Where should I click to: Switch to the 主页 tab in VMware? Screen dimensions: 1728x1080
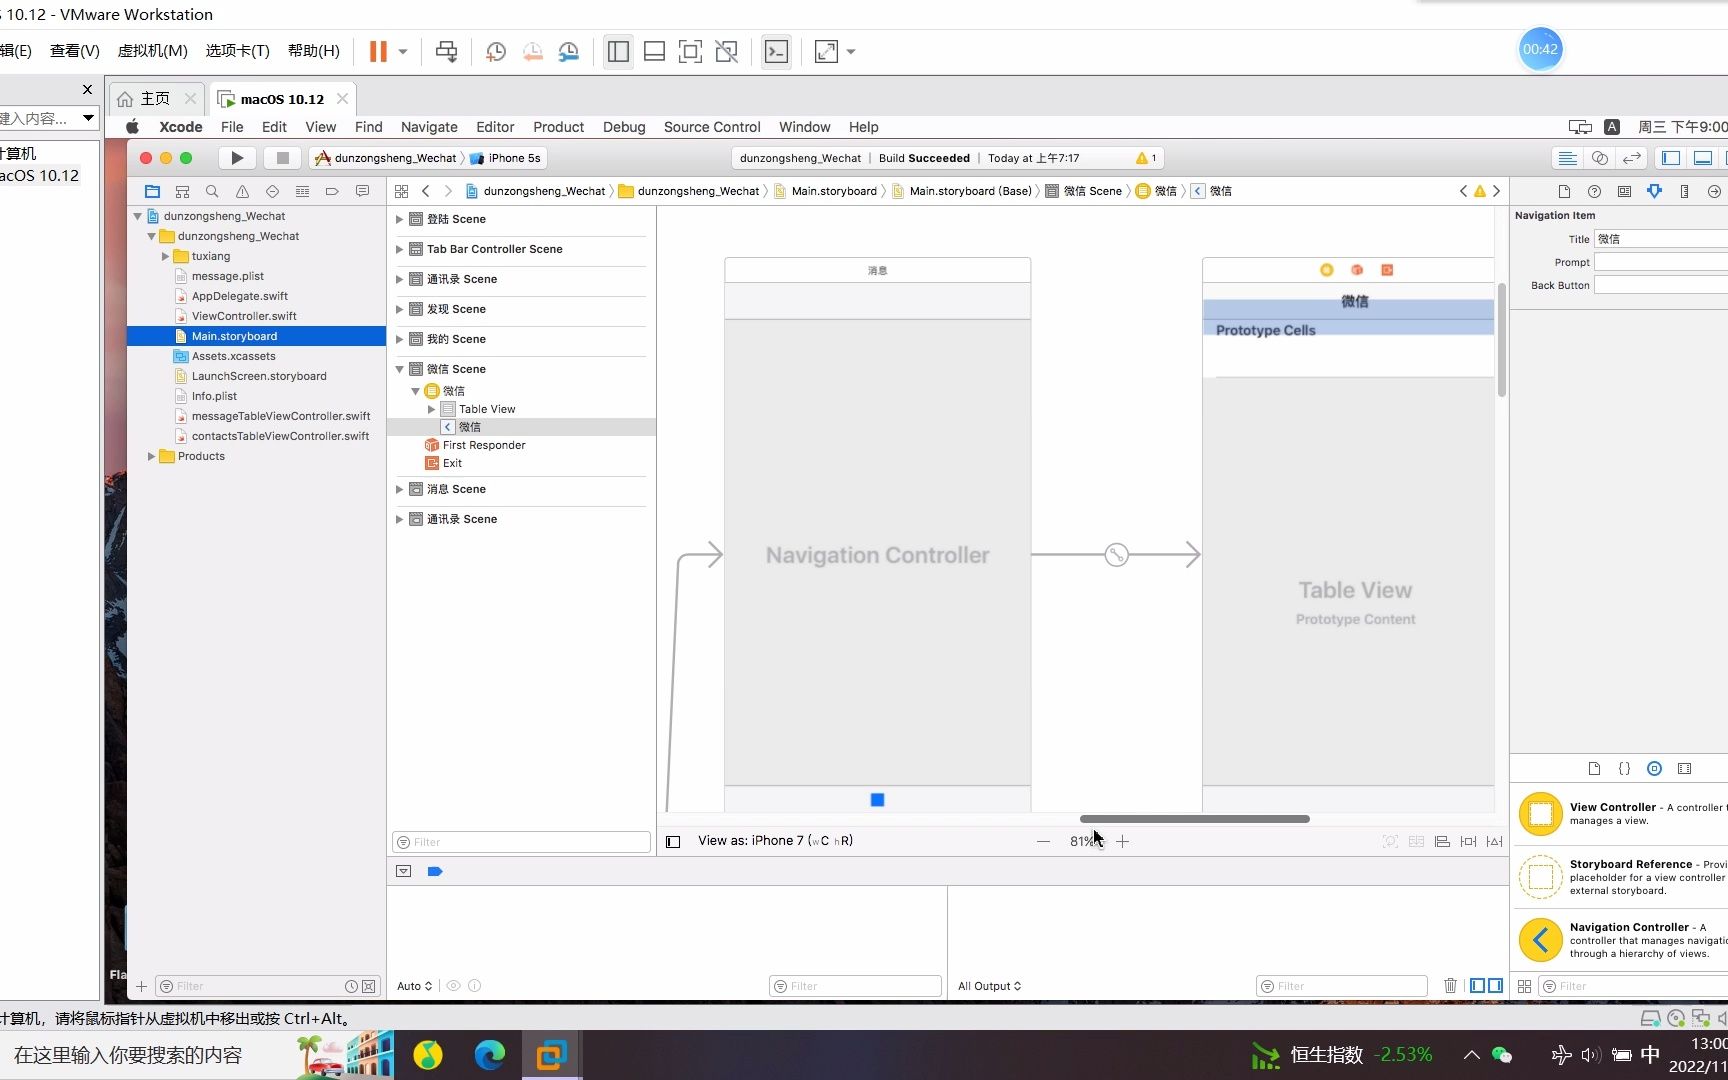point(155,98)
